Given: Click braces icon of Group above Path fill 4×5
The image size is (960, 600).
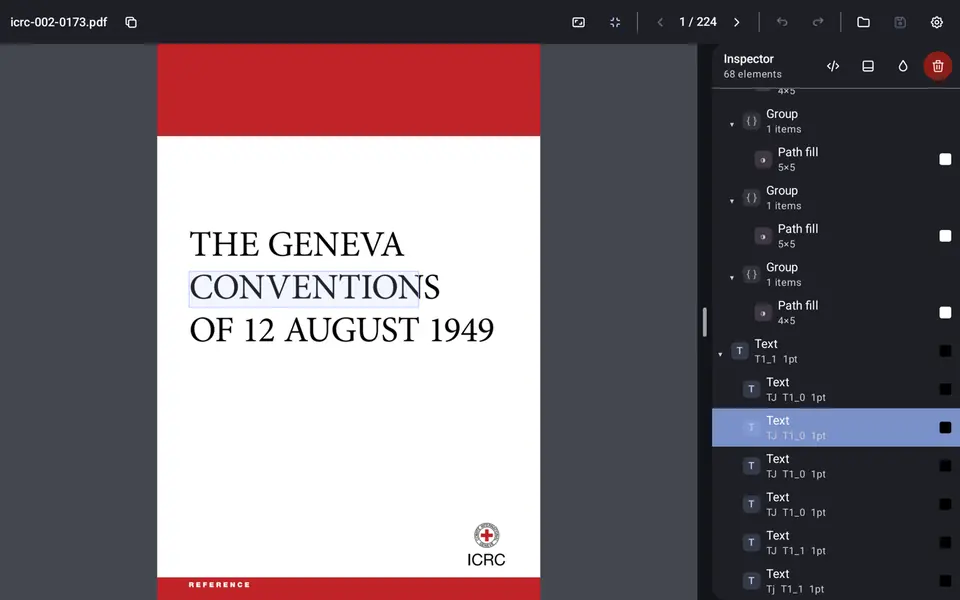Looking at the screenshot, I should (751, 274).
